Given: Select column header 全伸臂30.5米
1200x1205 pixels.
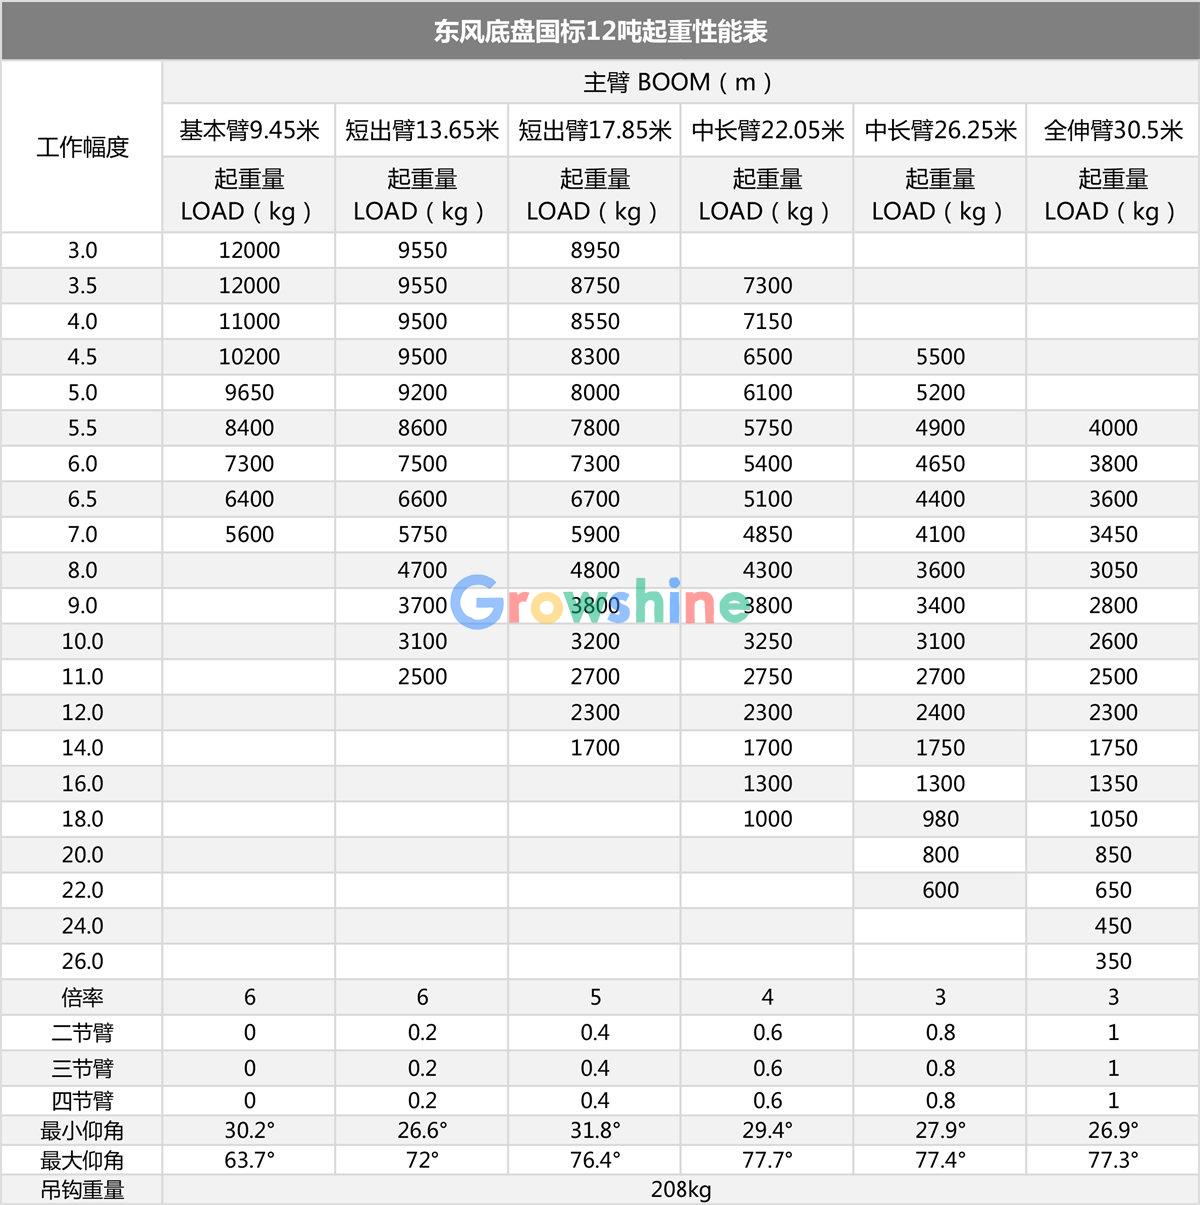Looking at the screenshot, I should [x=1113, y=130].
